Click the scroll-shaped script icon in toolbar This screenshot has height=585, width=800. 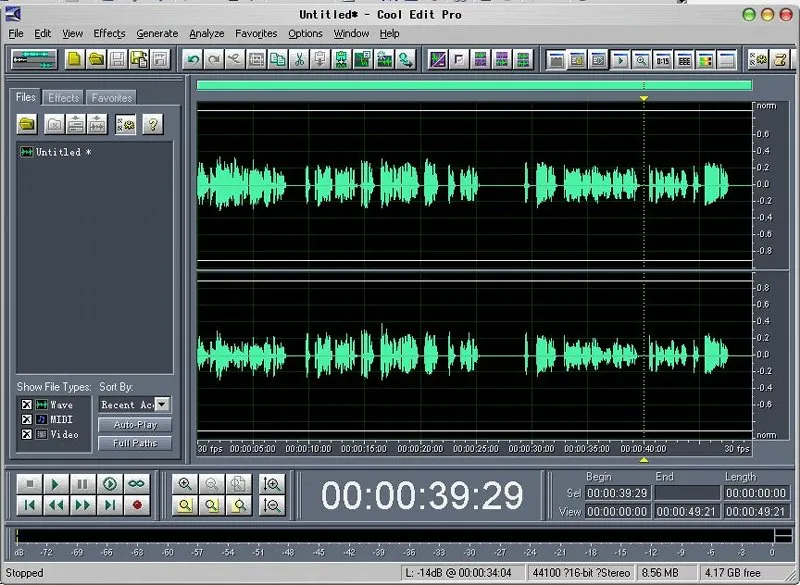[780, 60]
